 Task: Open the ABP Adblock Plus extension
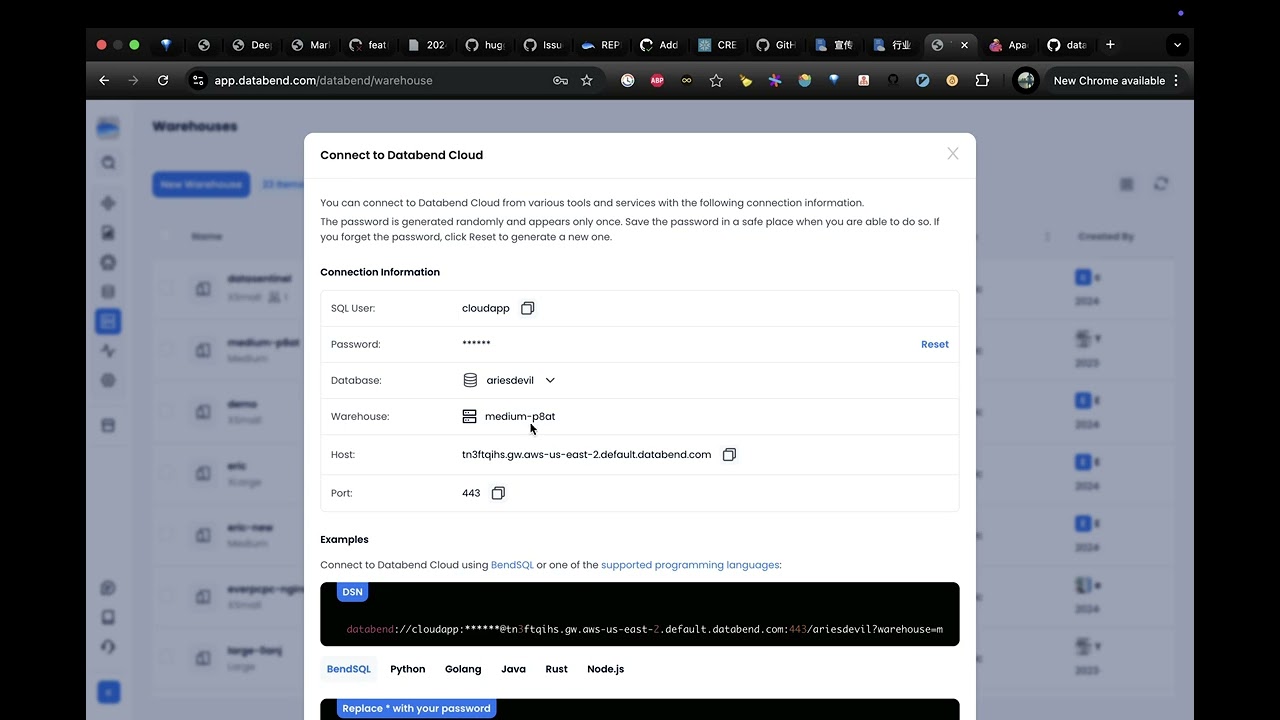pos(657,80)
